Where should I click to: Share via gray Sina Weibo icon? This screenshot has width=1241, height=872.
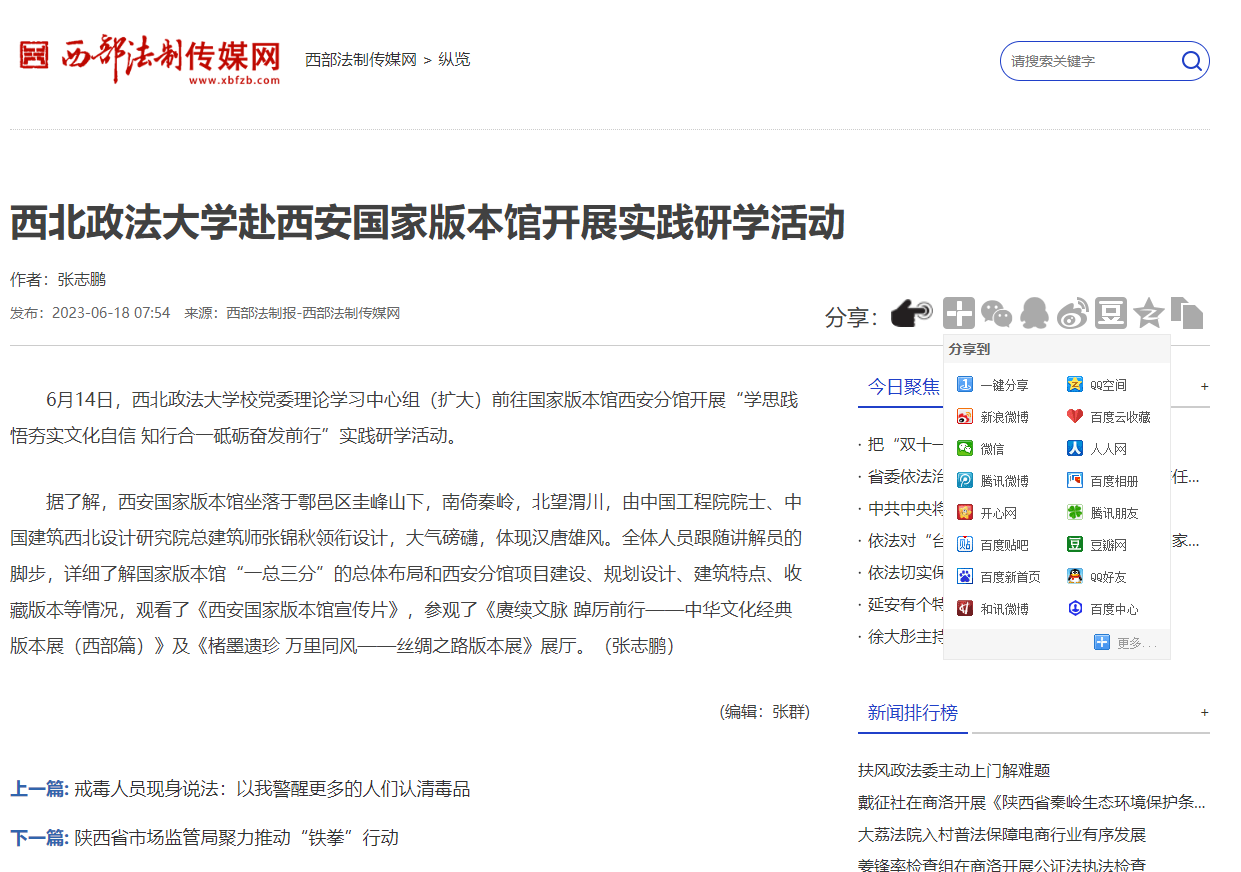pyautogui.click(x=1072, y=314)
